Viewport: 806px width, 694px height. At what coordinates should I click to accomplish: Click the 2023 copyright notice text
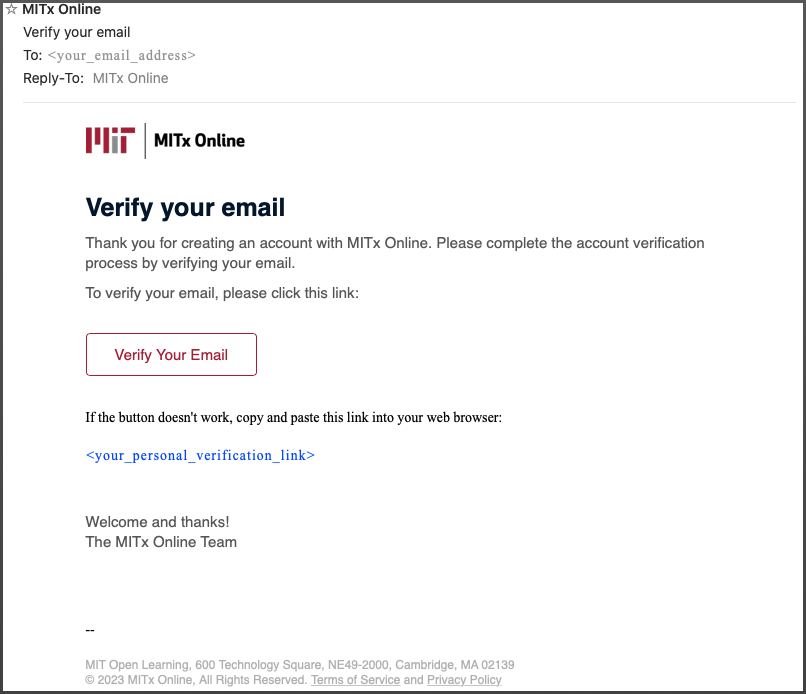point(196,680)
